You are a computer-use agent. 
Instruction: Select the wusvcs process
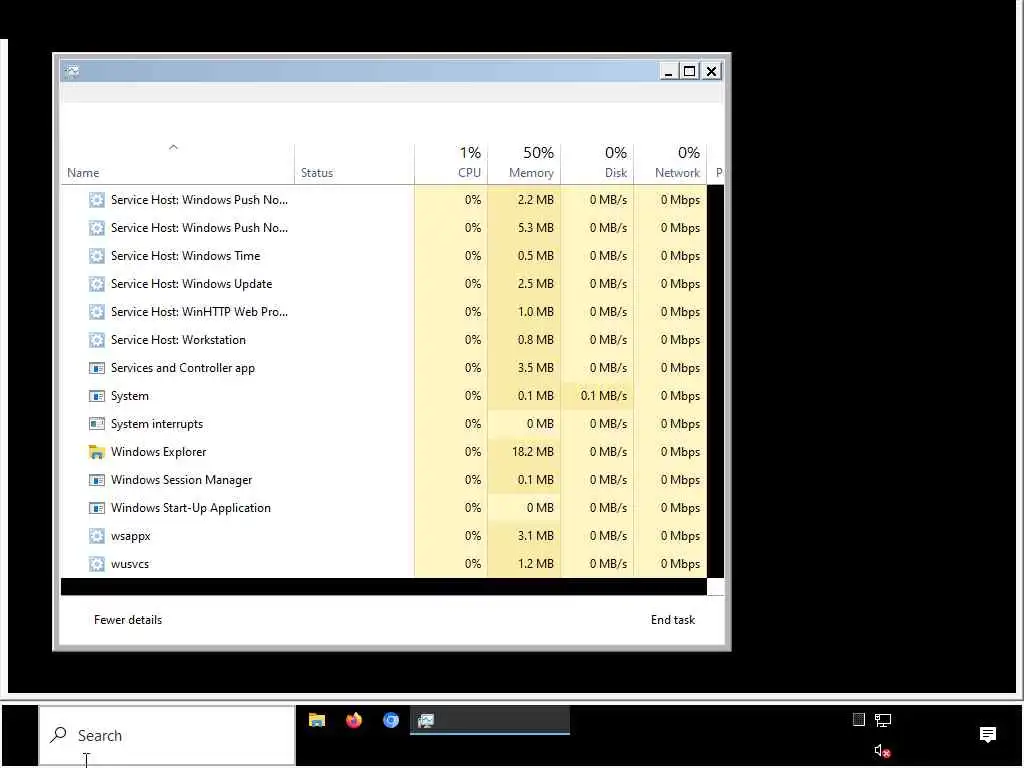click(384, 564)
